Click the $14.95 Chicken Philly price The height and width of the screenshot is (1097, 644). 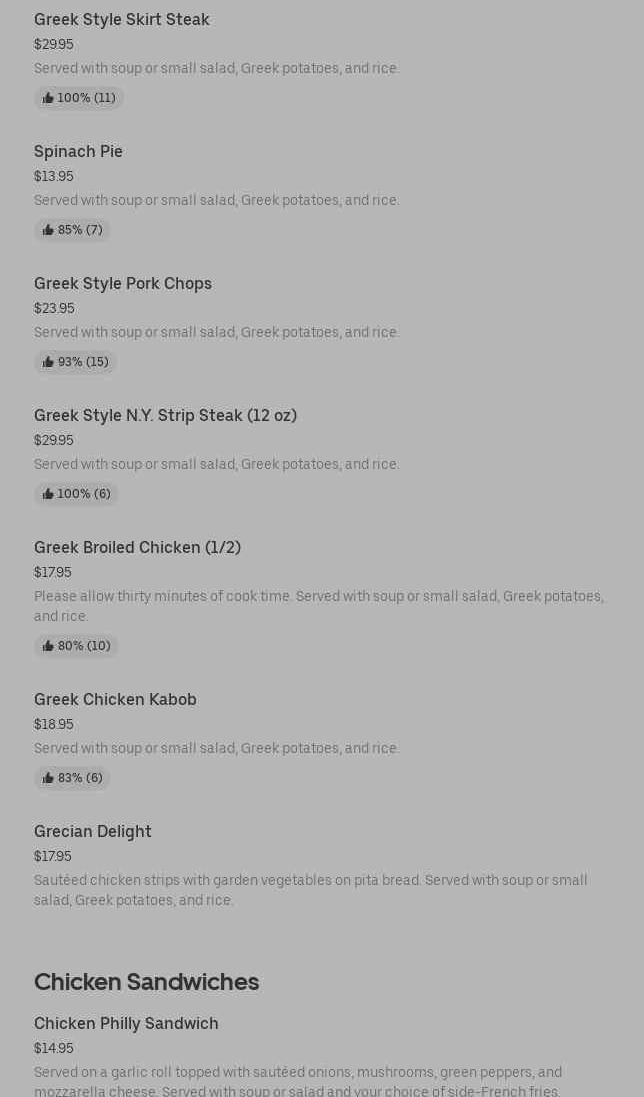click(x=54, y=1049)
